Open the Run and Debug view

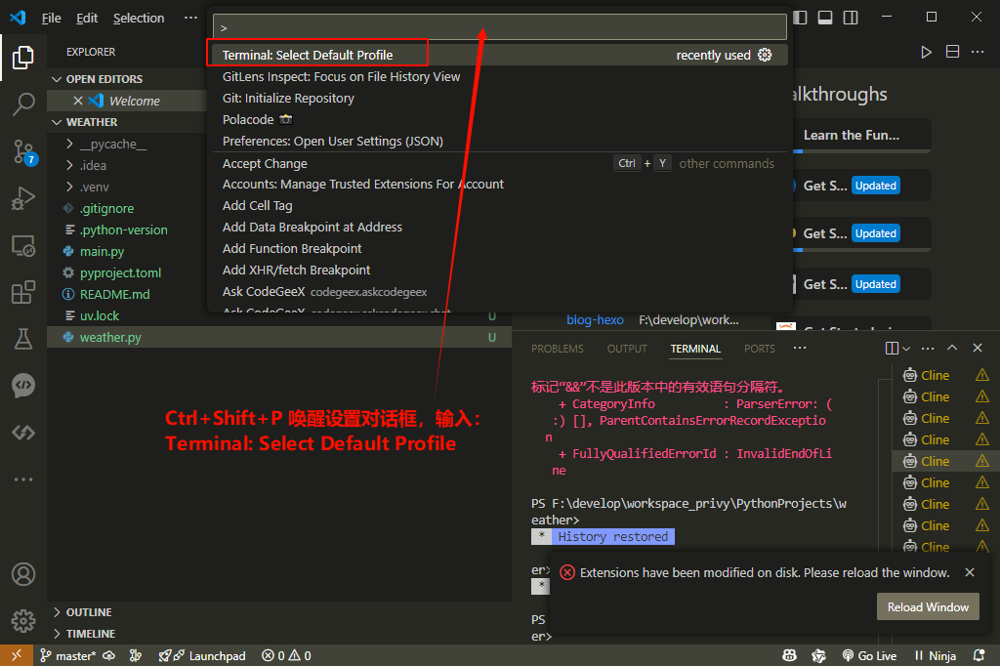point(23,199)
